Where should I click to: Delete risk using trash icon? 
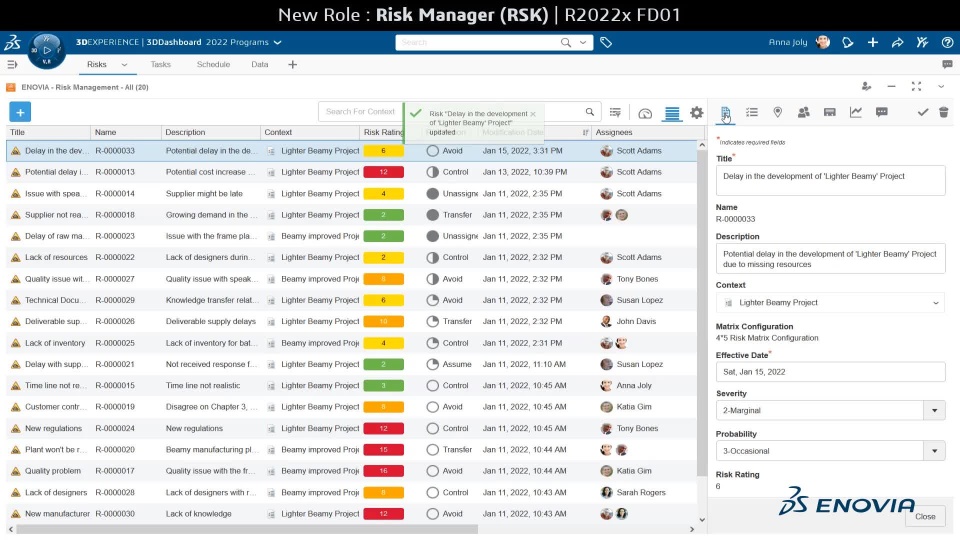tap(943, 112)
